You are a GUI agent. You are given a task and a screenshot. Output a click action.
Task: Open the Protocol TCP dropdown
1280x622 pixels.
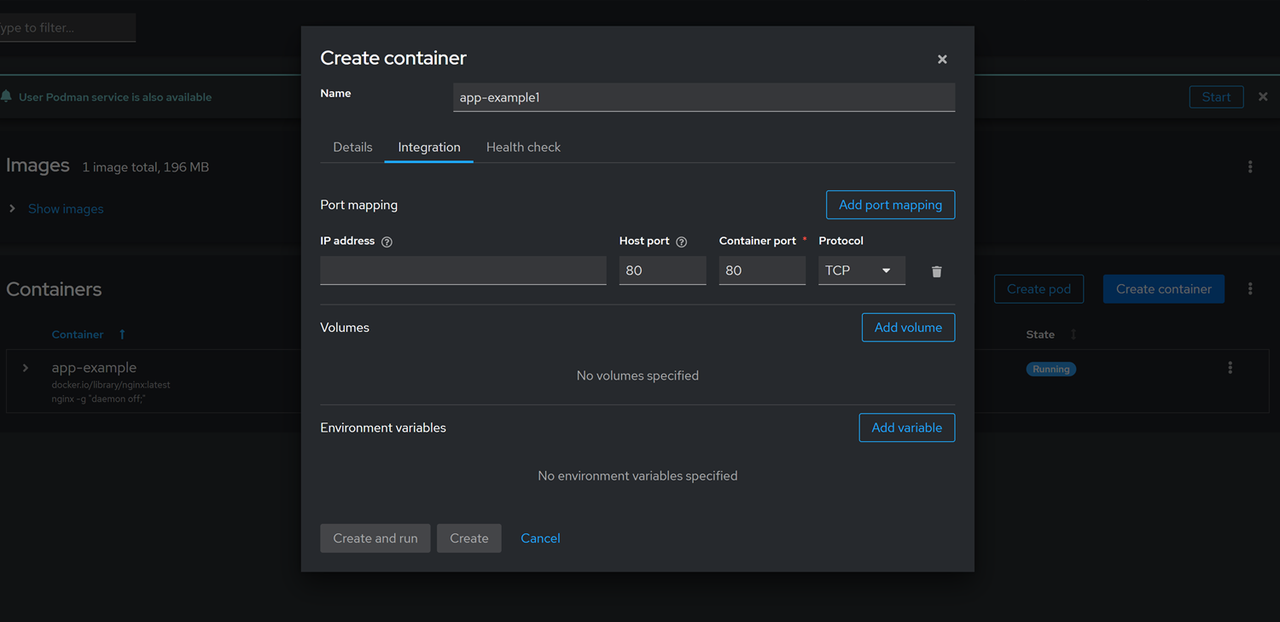pos(862,270)
